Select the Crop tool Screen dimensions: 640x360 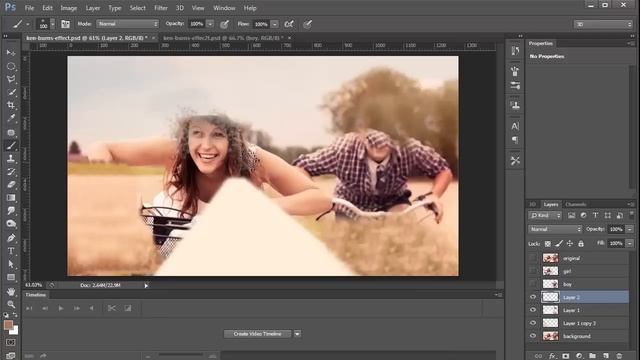tap(11, 105)
